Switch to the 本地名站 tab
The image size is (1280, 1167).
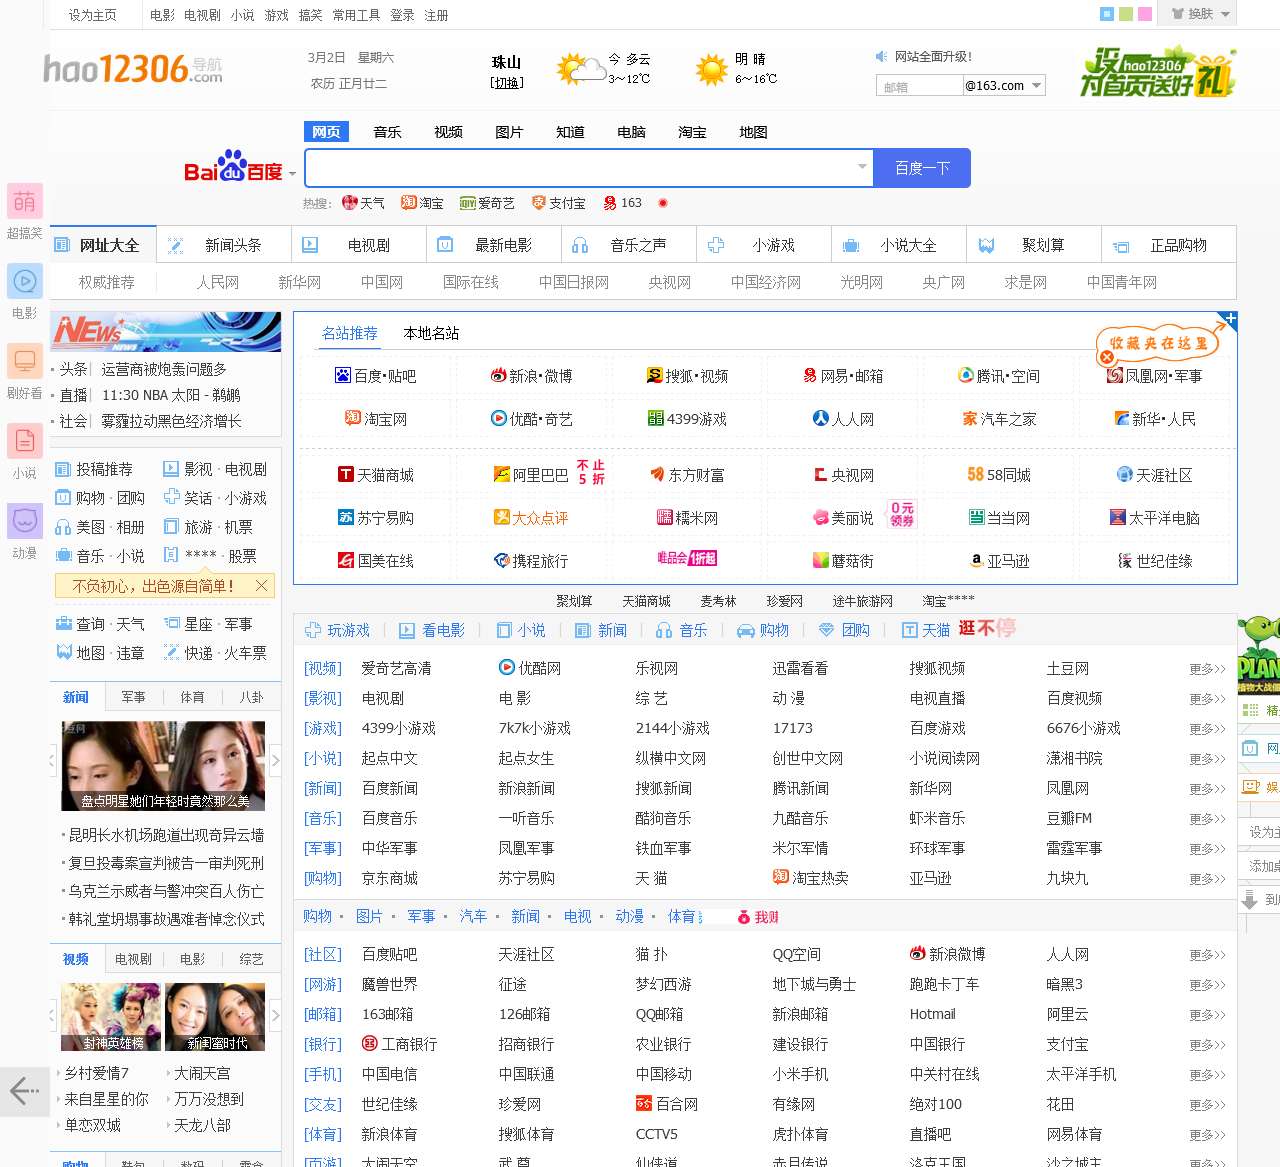point(431,333)
